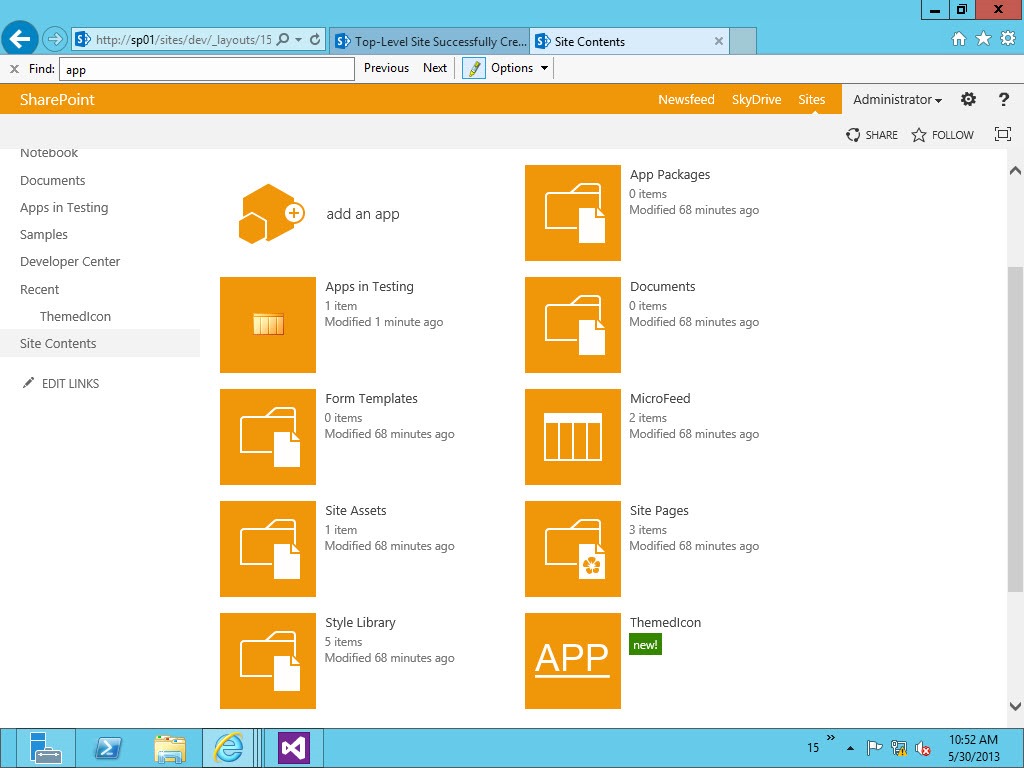
Task: Open the SharePoint settings gear
Action: pos(967,99)
